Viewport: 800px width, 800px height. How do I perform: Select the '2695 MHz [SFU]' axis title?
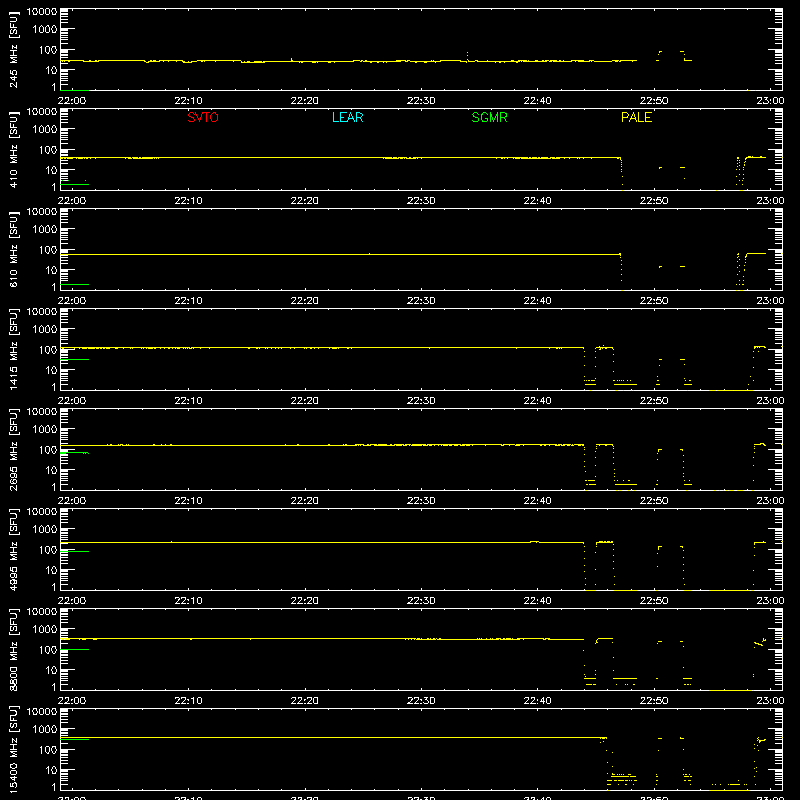(x=13, y=449)
